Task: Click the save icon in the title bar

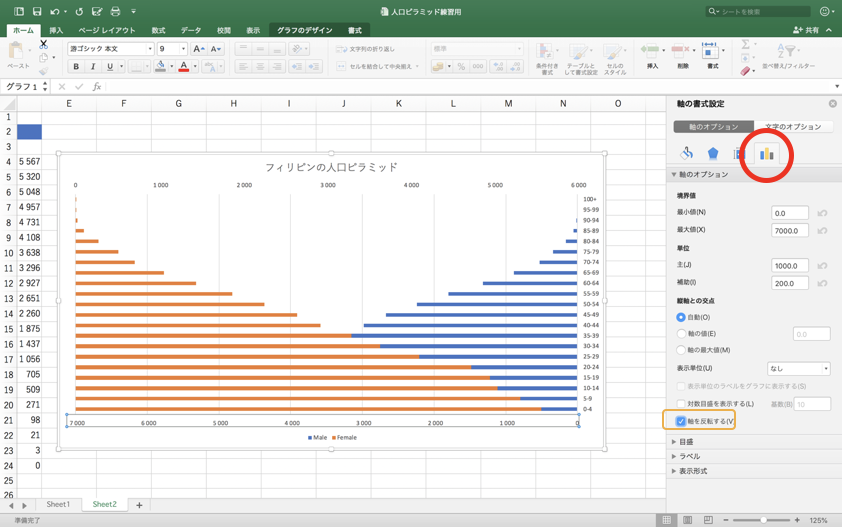Action: click(37, 11)
